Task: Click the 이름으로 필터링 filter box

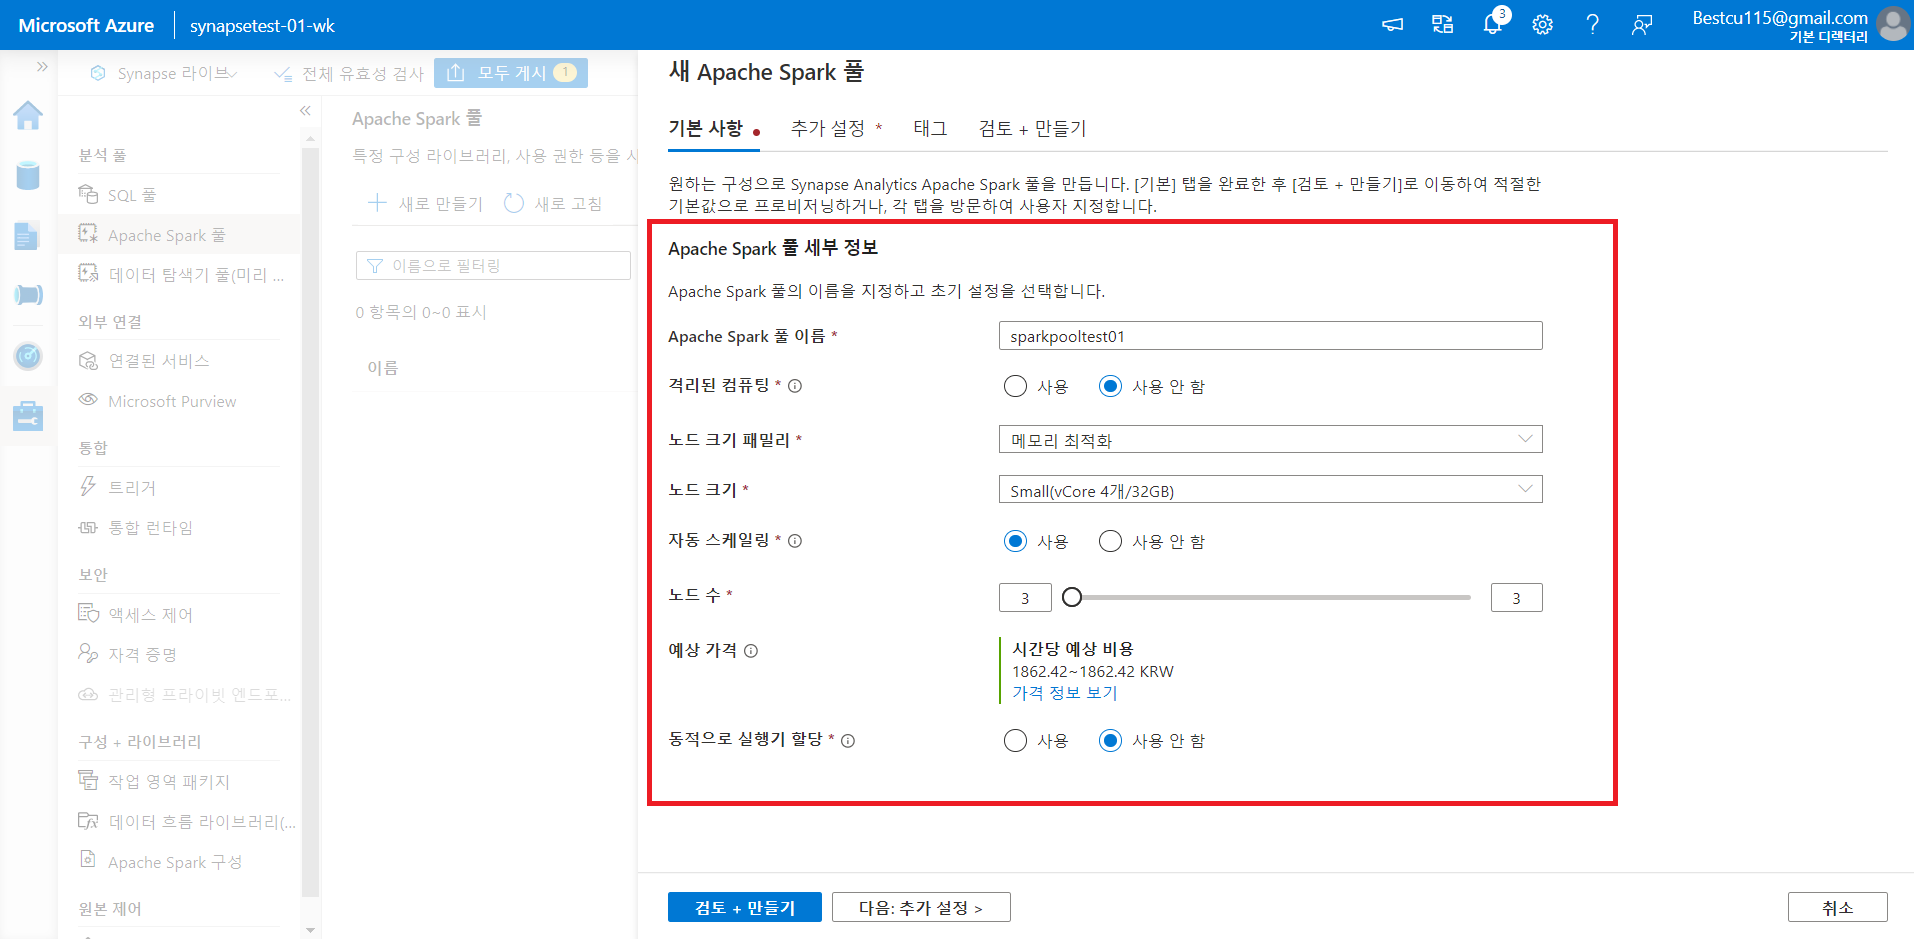Action: click(493, 265)
